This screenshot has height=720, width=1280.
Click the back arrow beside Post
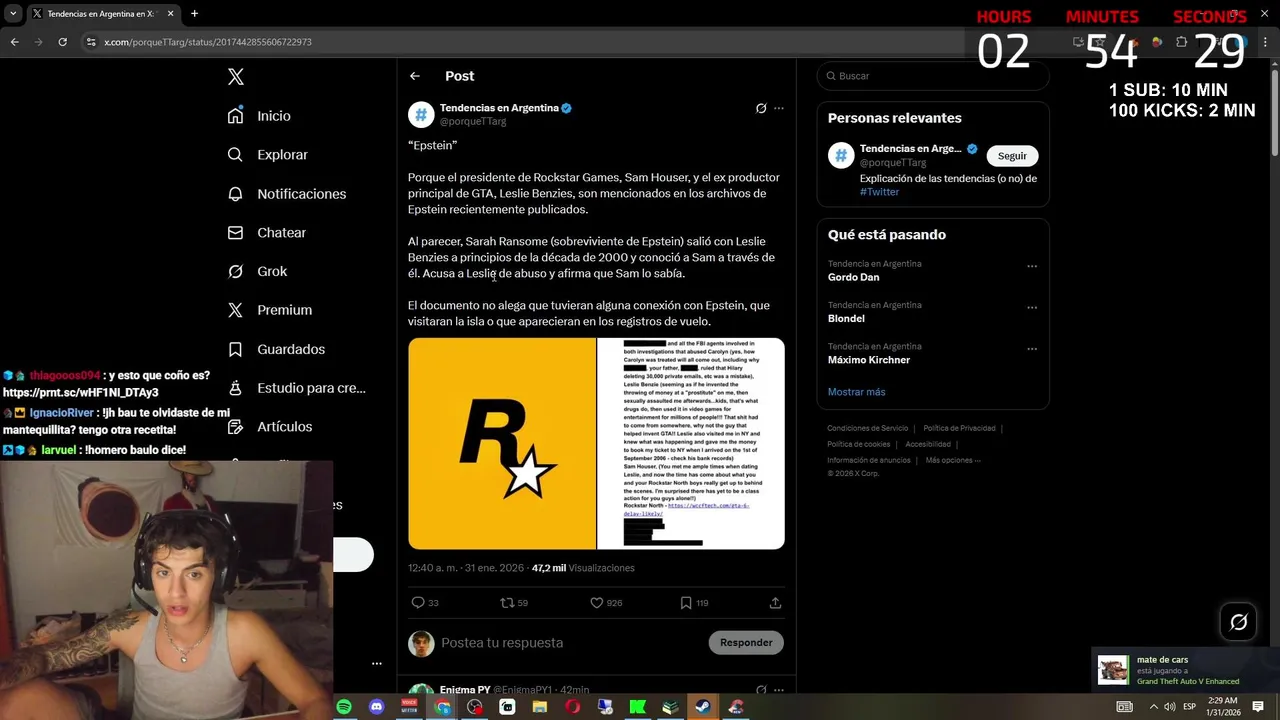(415, 76)
